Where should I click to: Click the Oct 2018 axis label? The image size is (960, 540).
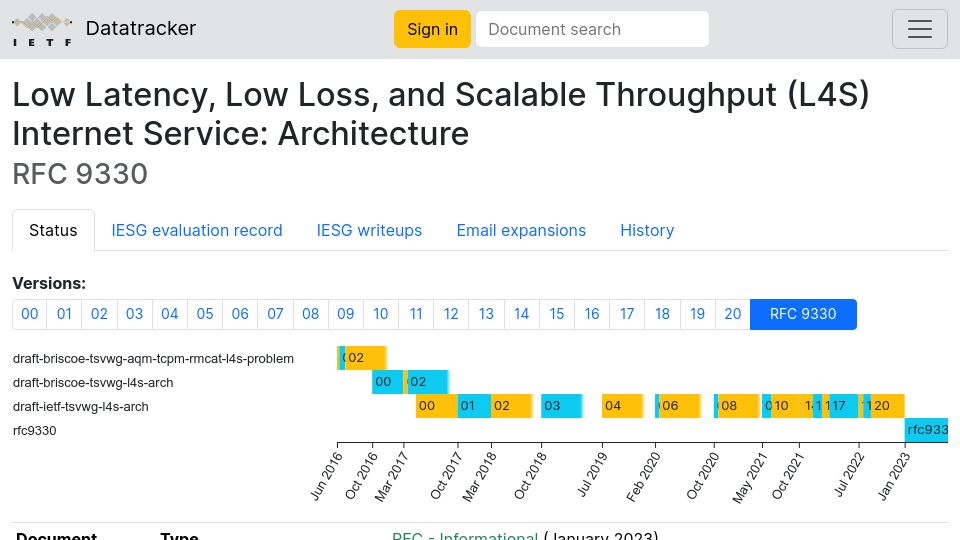pos(530,476)
